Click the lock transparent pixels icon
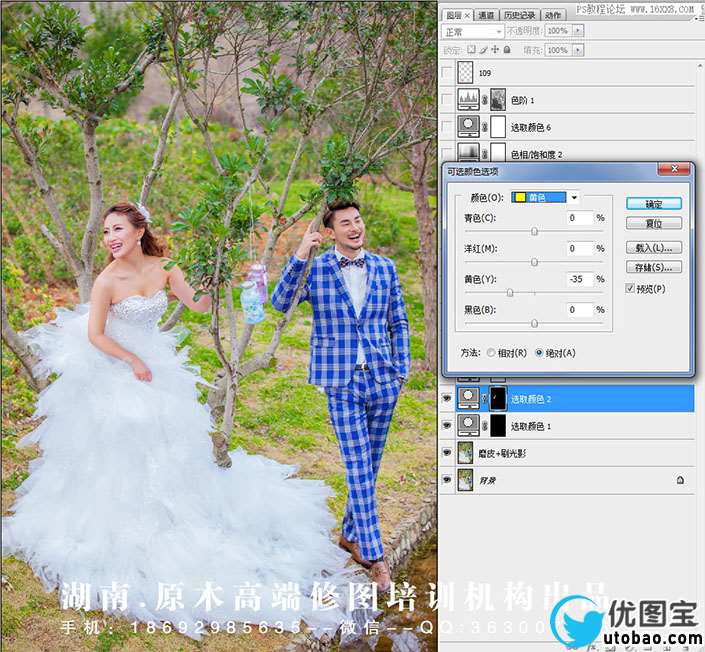Image resolution: width=705 pixels, height=652 pixels. (471, 49)
